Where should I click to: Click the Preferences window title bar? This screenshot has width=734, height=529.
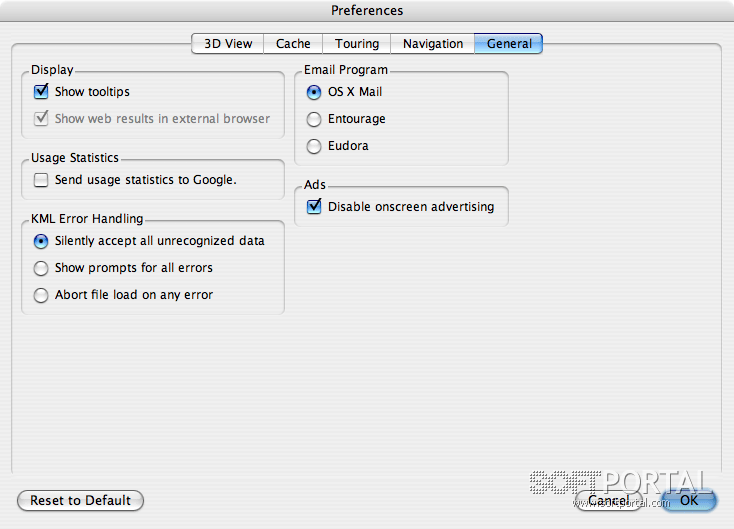tap(367, 11)
